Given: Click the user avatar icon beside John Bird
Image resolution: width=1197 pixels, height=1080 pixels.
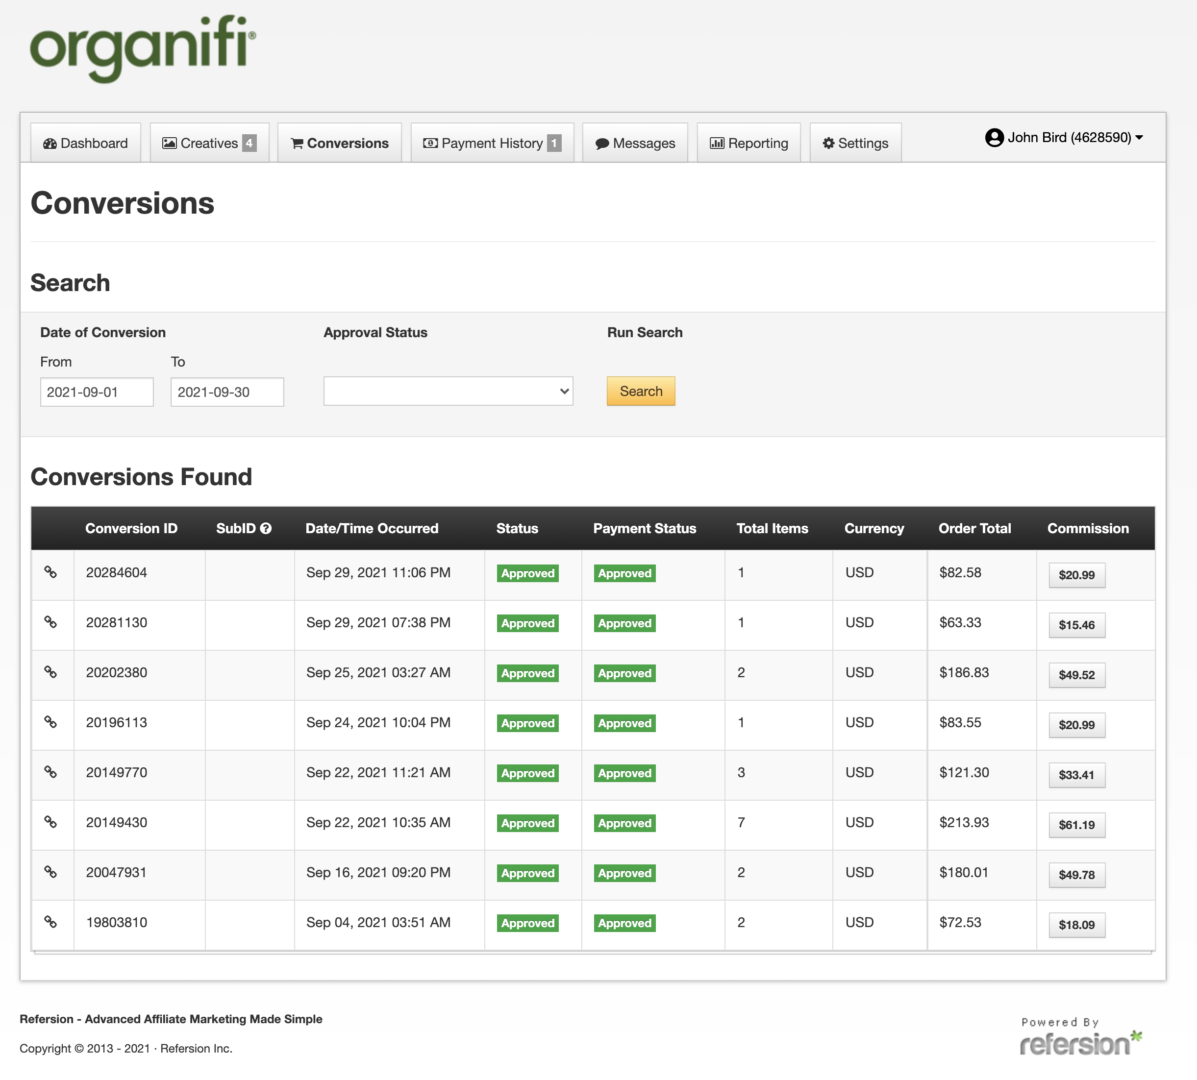Looking at the screenshot, I should 994,137.
